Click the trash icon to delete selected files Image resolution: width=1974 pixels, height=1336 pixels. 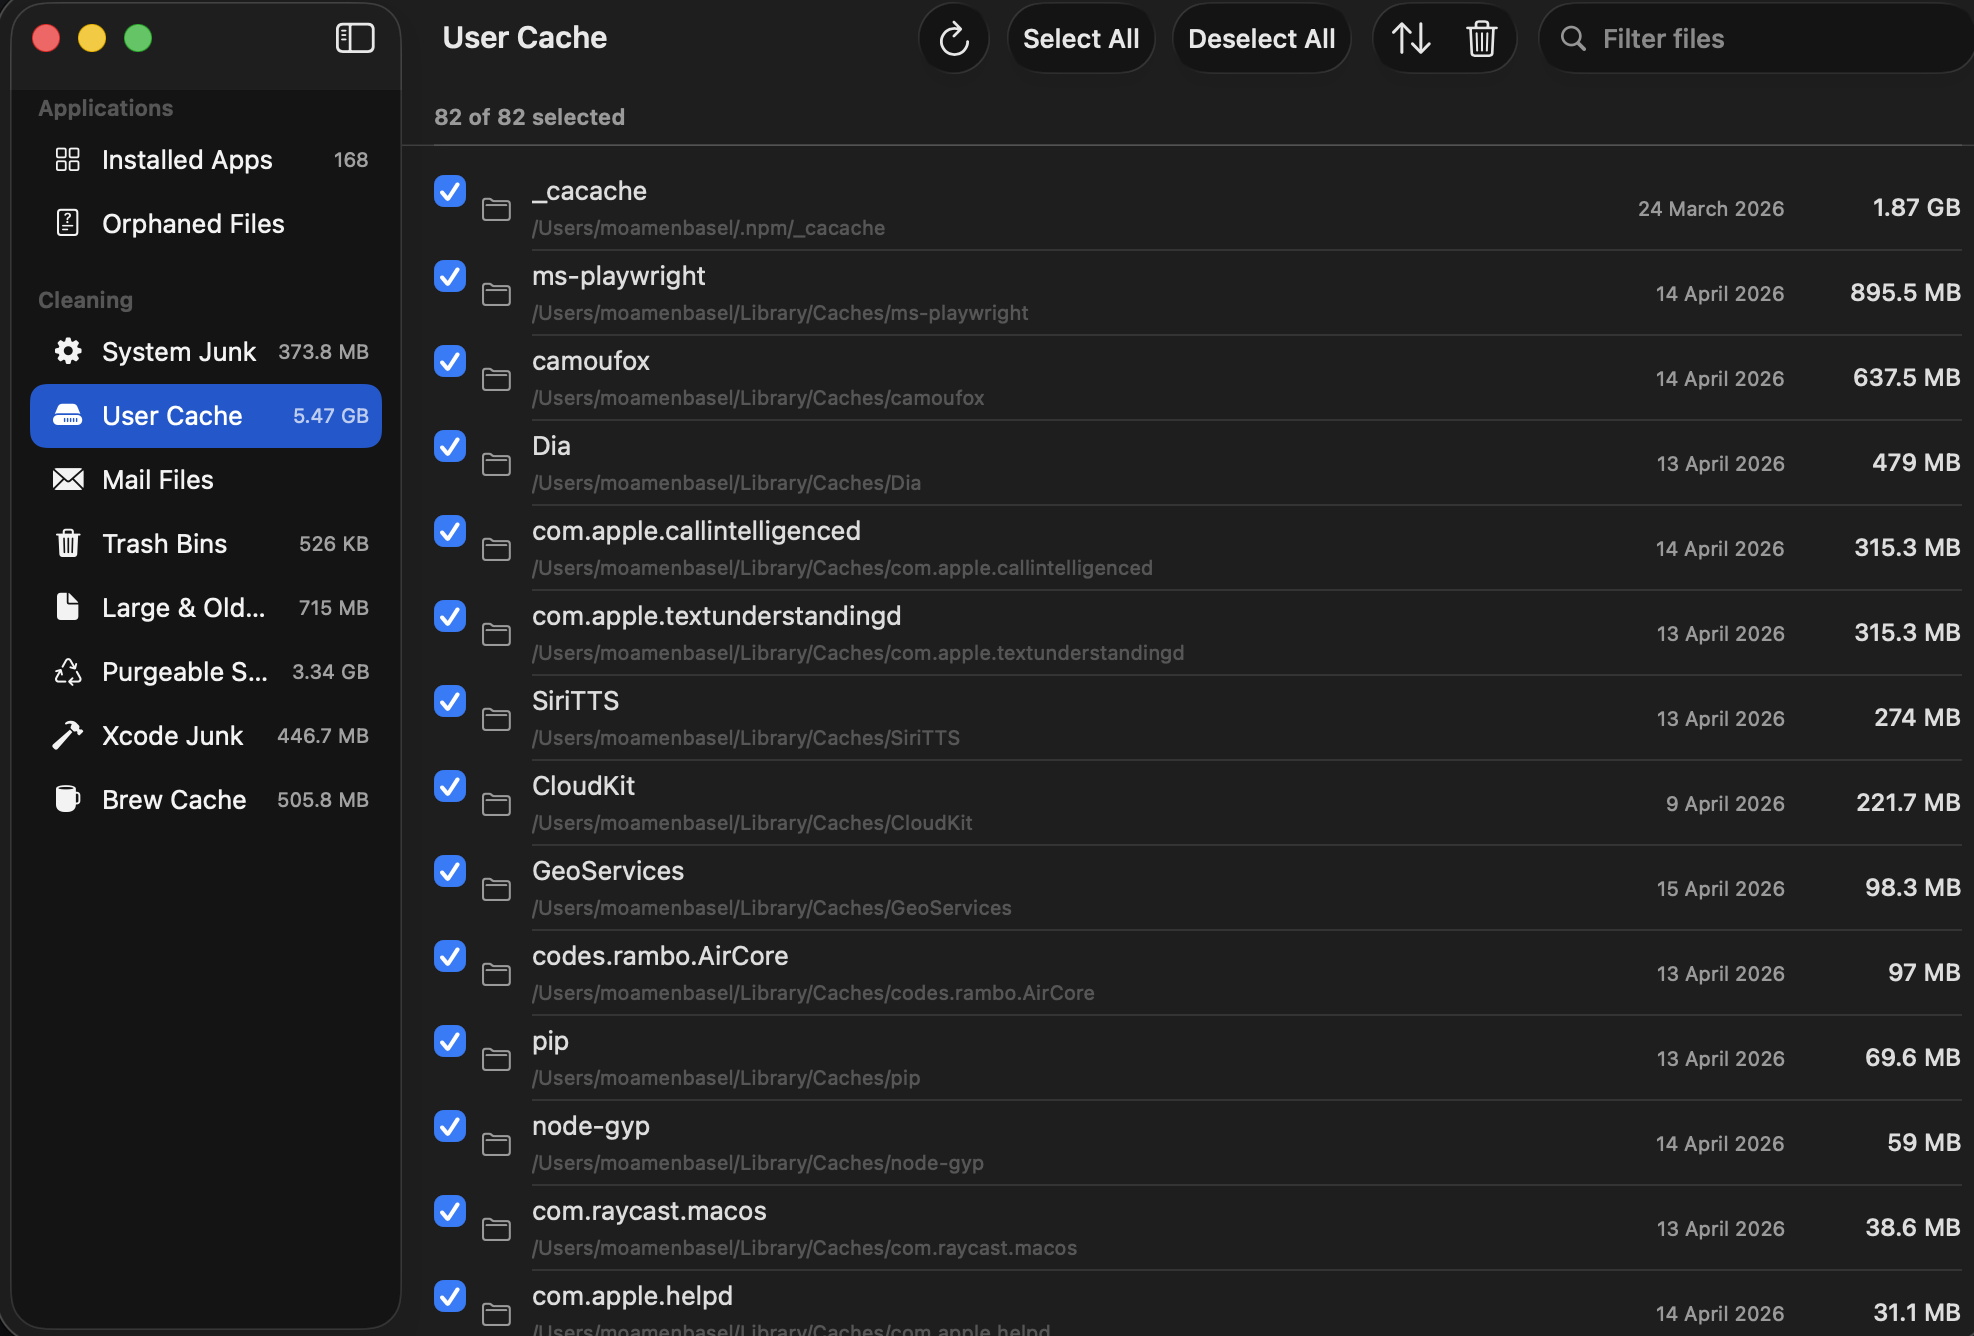[x=1482, y=38]
